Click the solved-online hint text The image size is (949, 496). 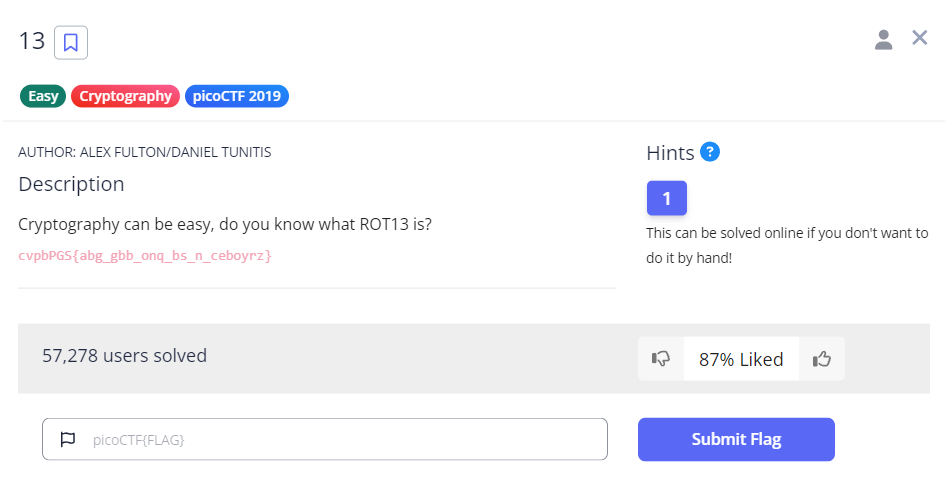tap(787, 244)
